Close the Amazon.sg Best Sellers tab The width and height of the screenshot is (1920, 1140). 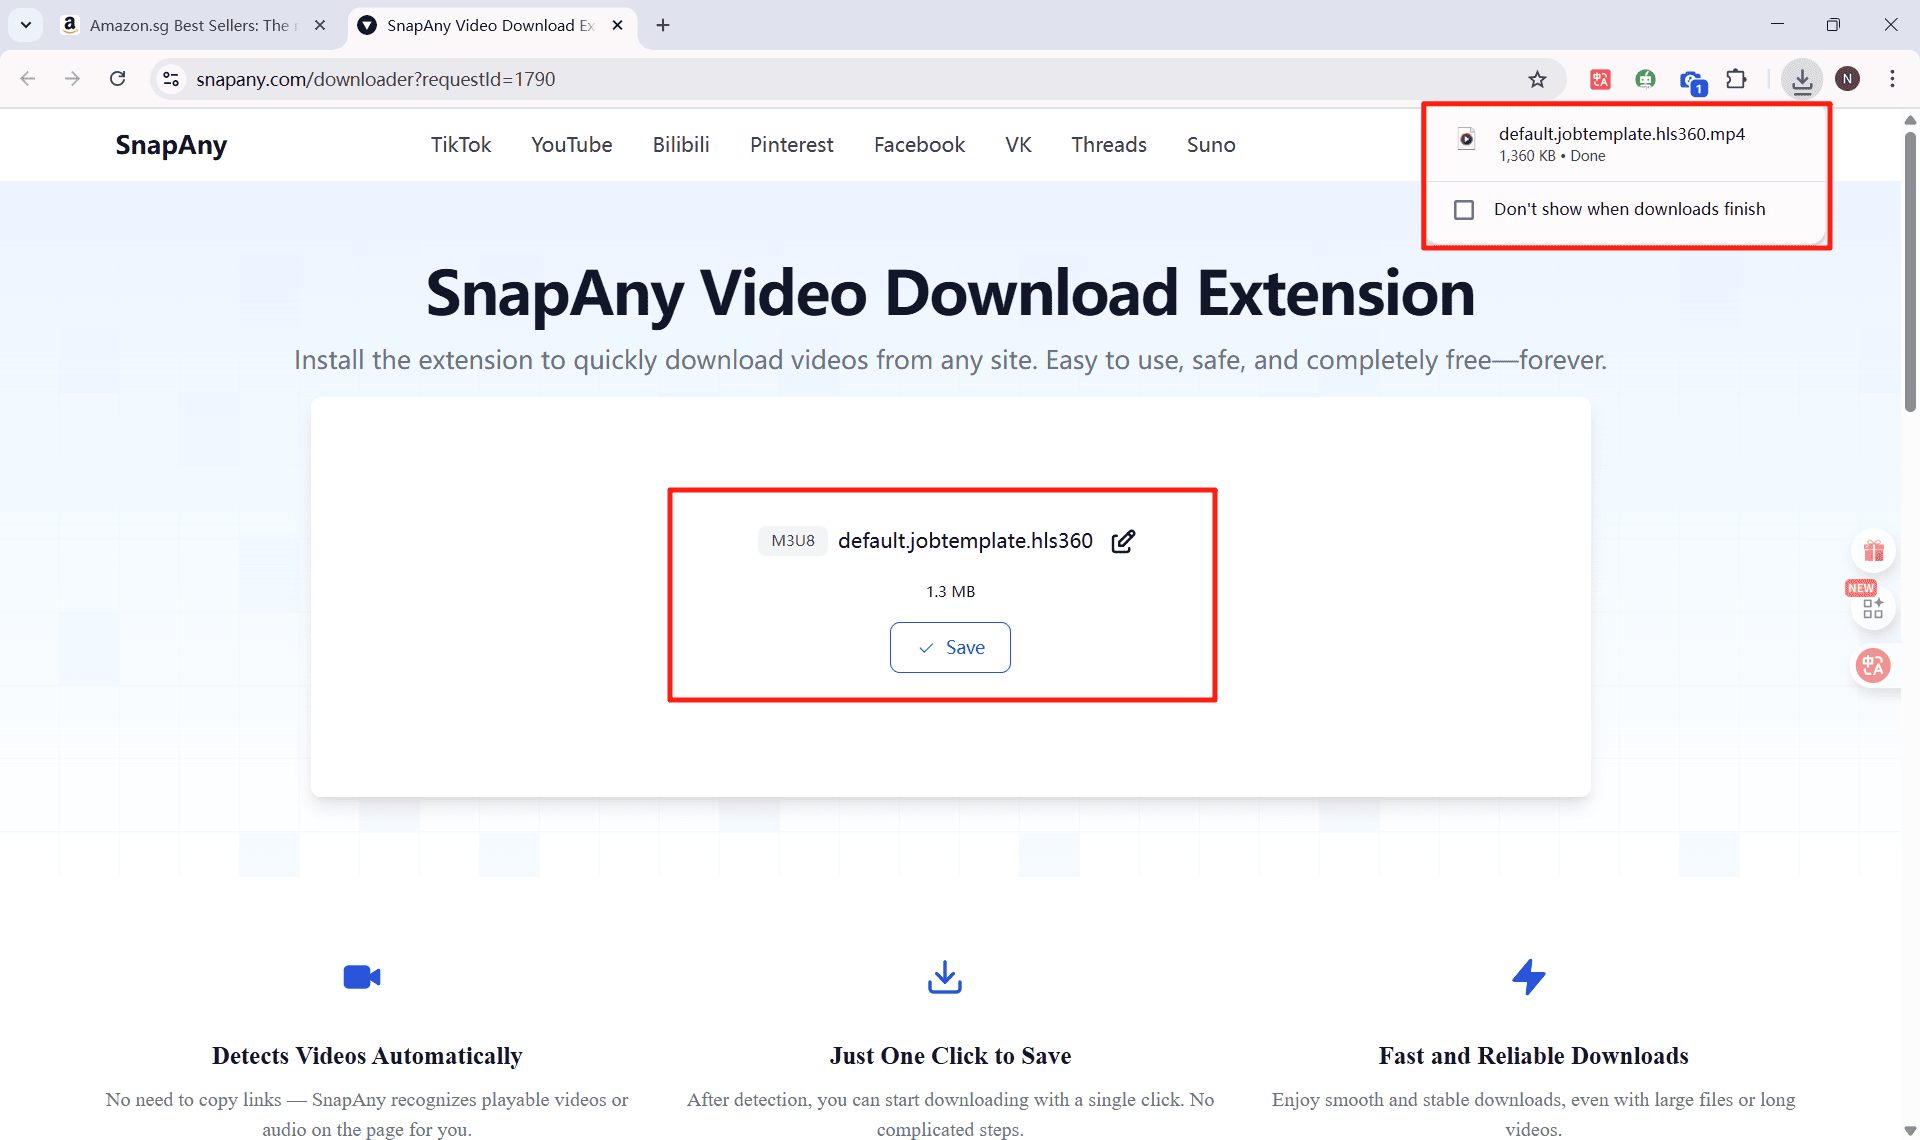[320, 25]
